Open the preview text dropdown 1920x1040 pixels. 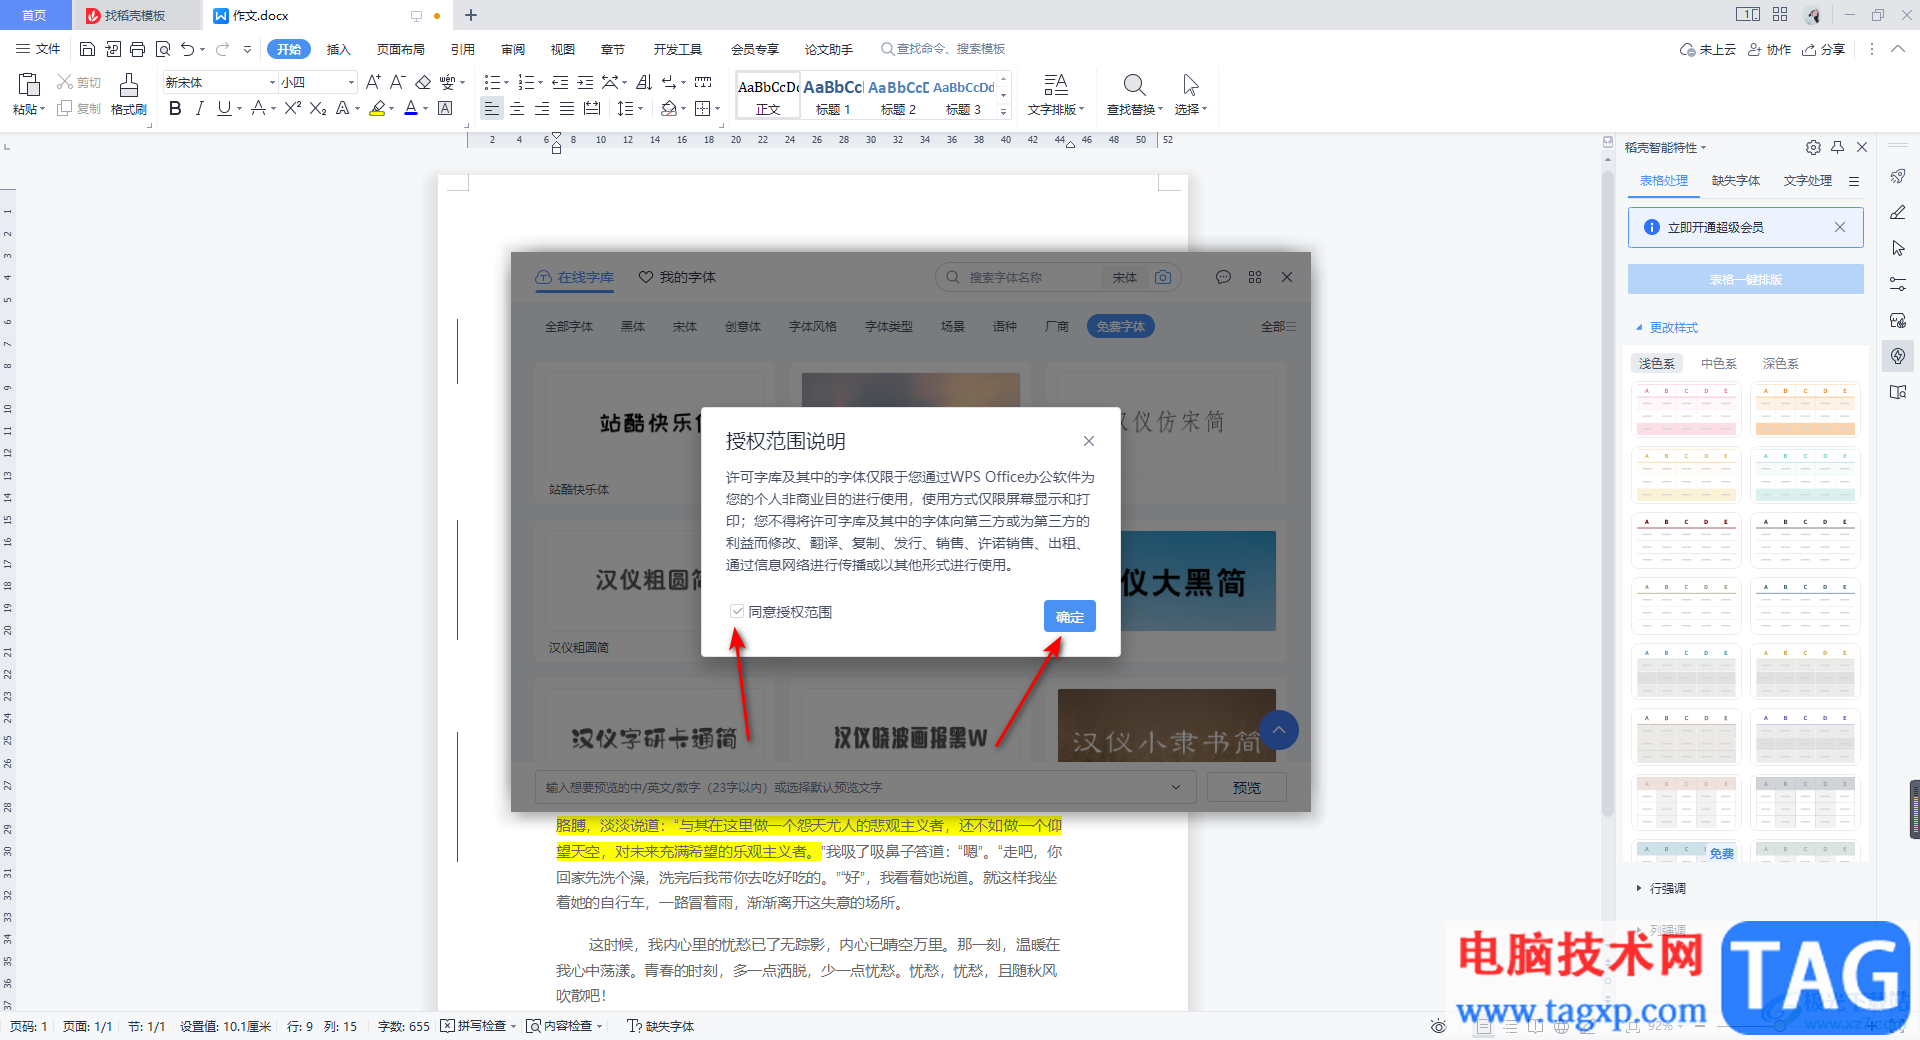[1176, 787]
